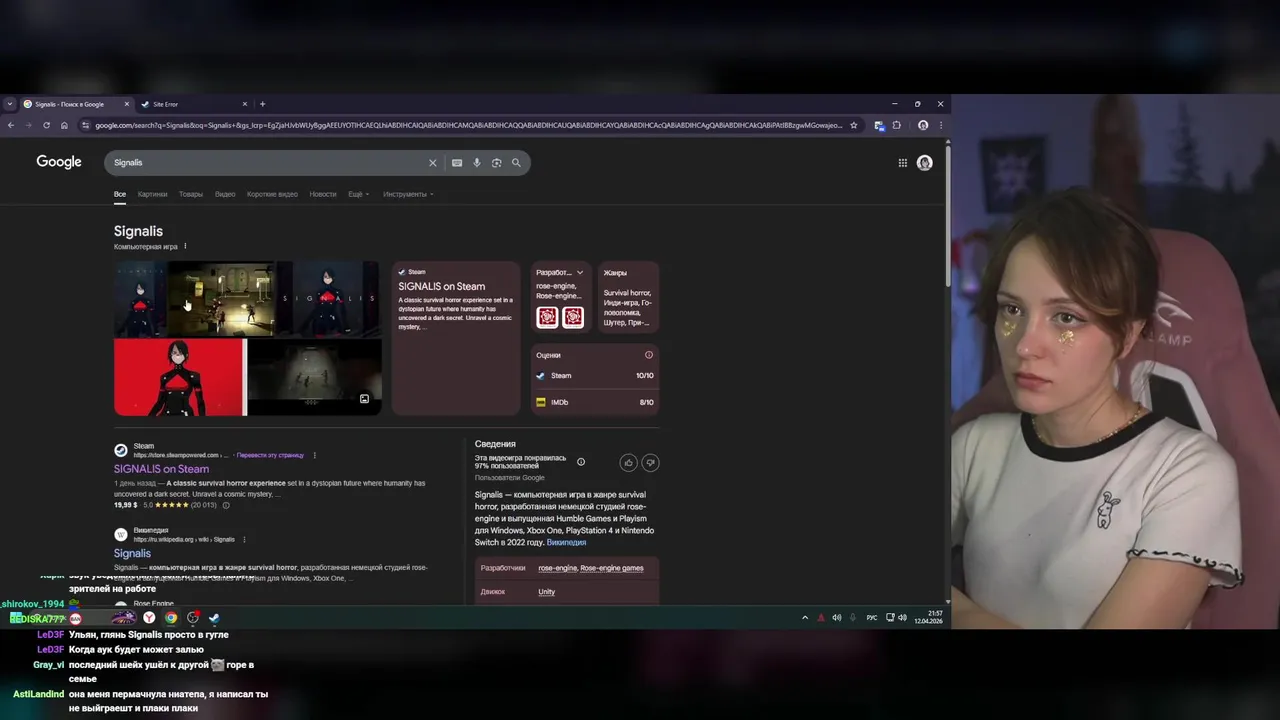
Task: Switch to Товары tab
Action: pos(191,194)
